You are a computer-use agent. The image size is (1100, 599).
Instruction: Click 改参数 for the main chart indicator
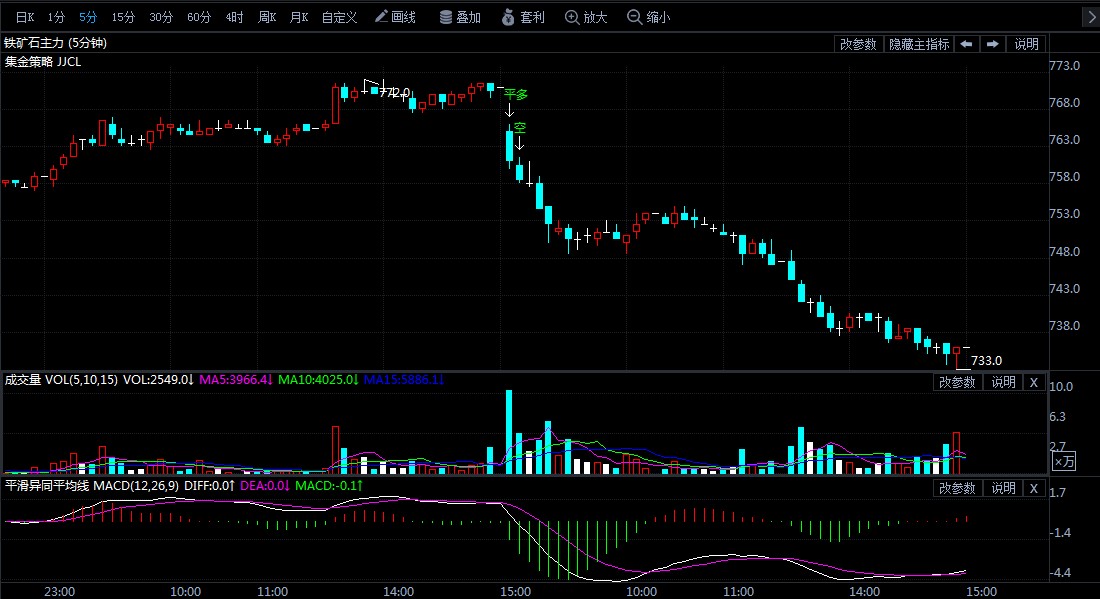(858, 43)
